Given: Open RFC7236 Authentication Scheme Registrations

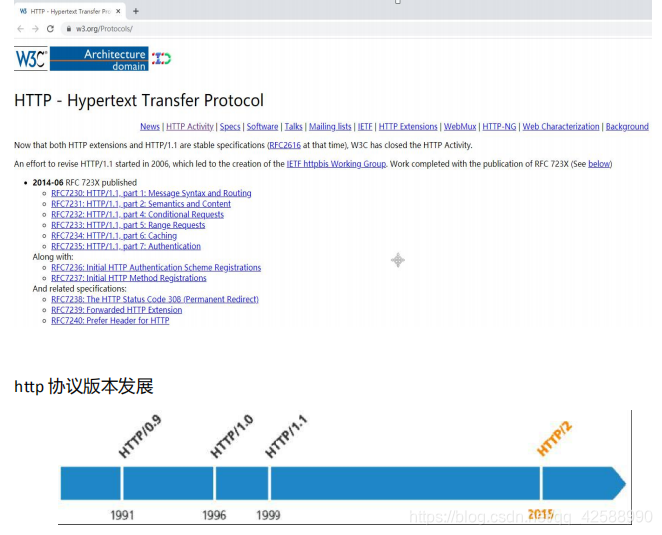Looking at the screenshot, I should [x=156, y=268].
